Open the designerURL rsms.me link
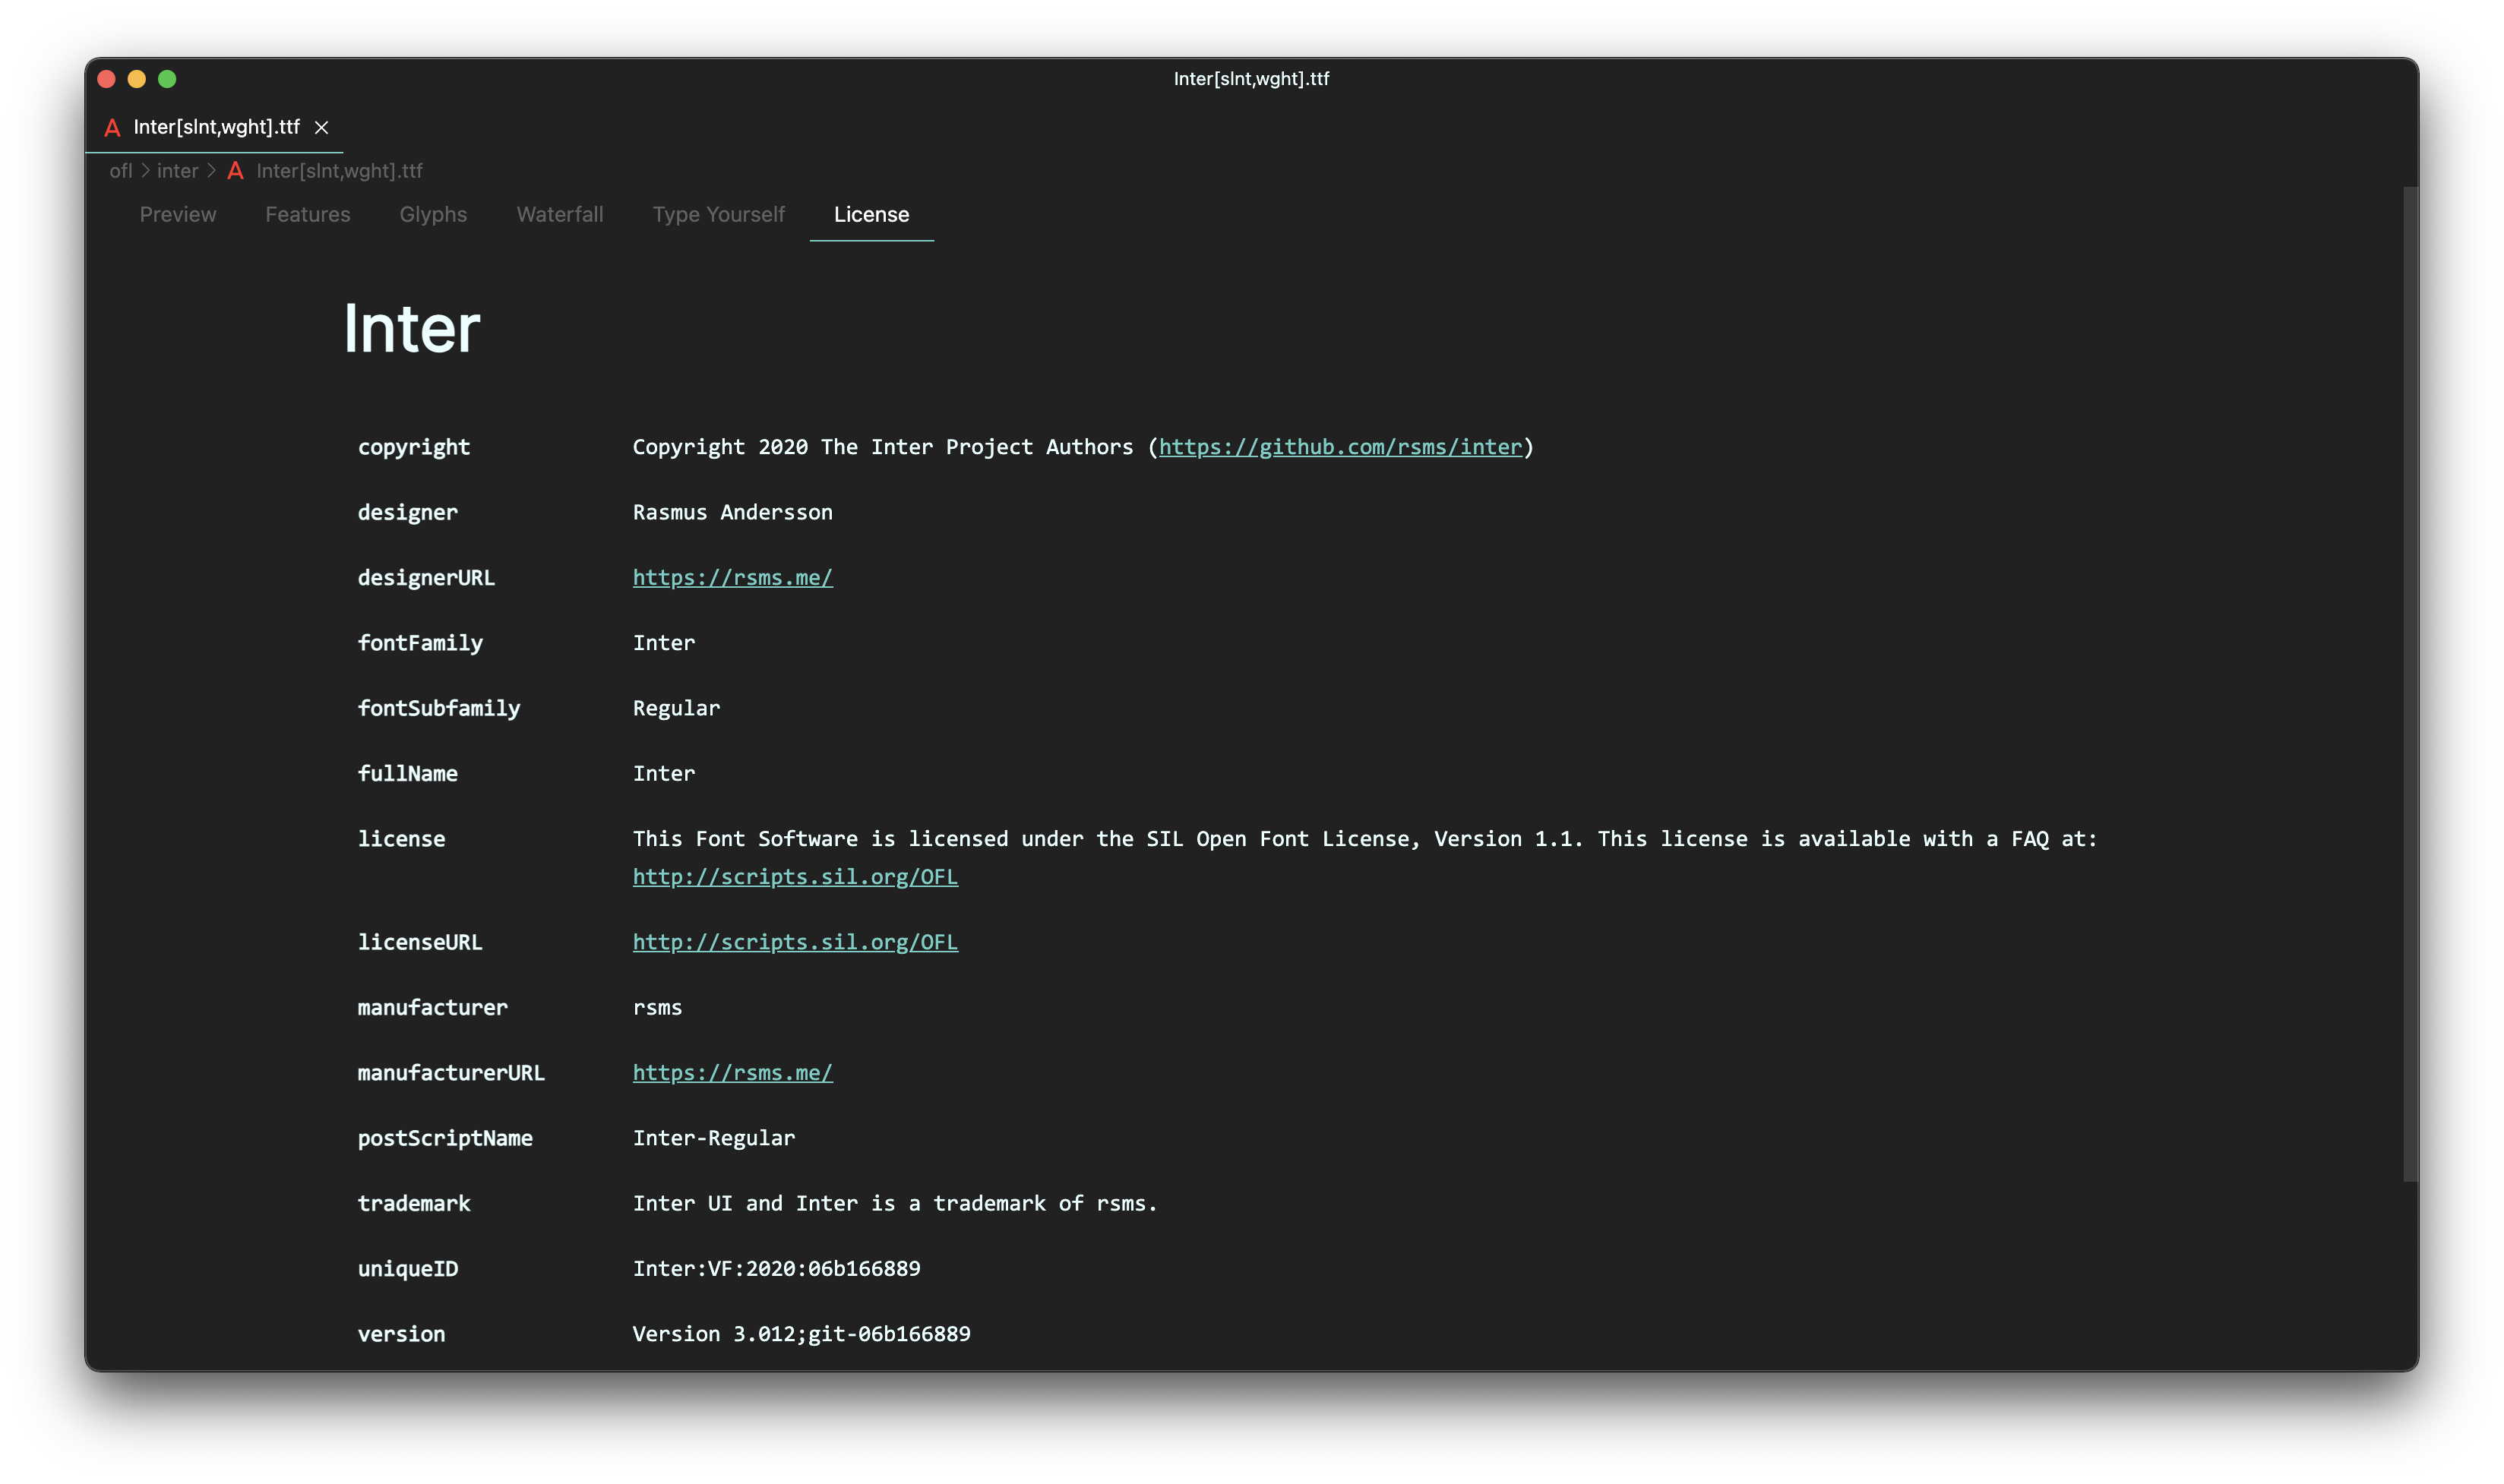The image size is (2504, 1484). tap(732, 577)
